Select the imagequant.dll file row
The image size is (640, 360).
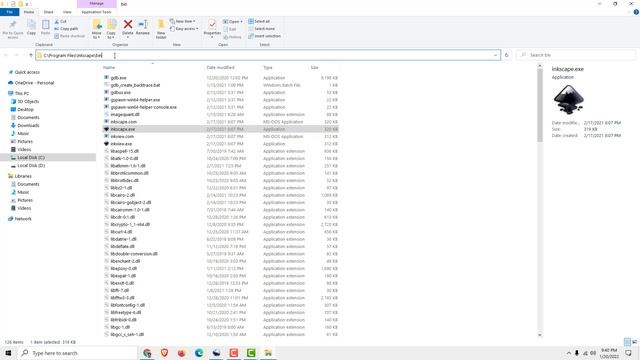click(x=220, y=114)
